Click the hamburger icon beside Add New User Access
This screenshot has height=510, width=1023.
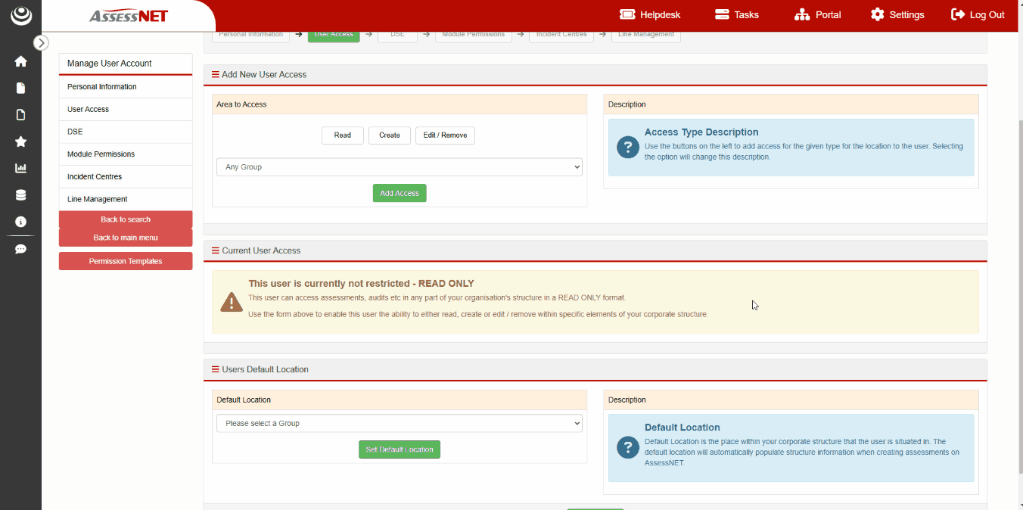(x=215, y=74)
